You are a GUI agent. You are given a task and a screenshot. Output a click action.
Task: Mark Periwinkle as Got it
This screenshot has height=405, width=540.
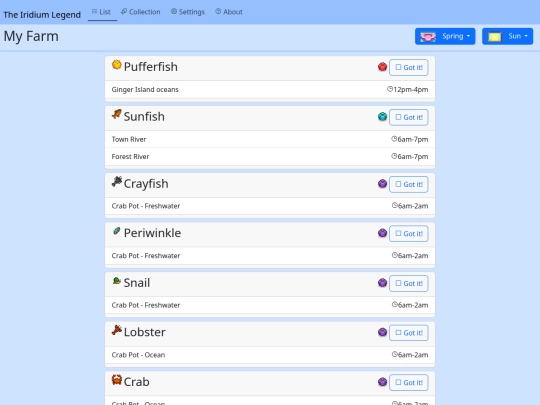(x=409, y=234)
